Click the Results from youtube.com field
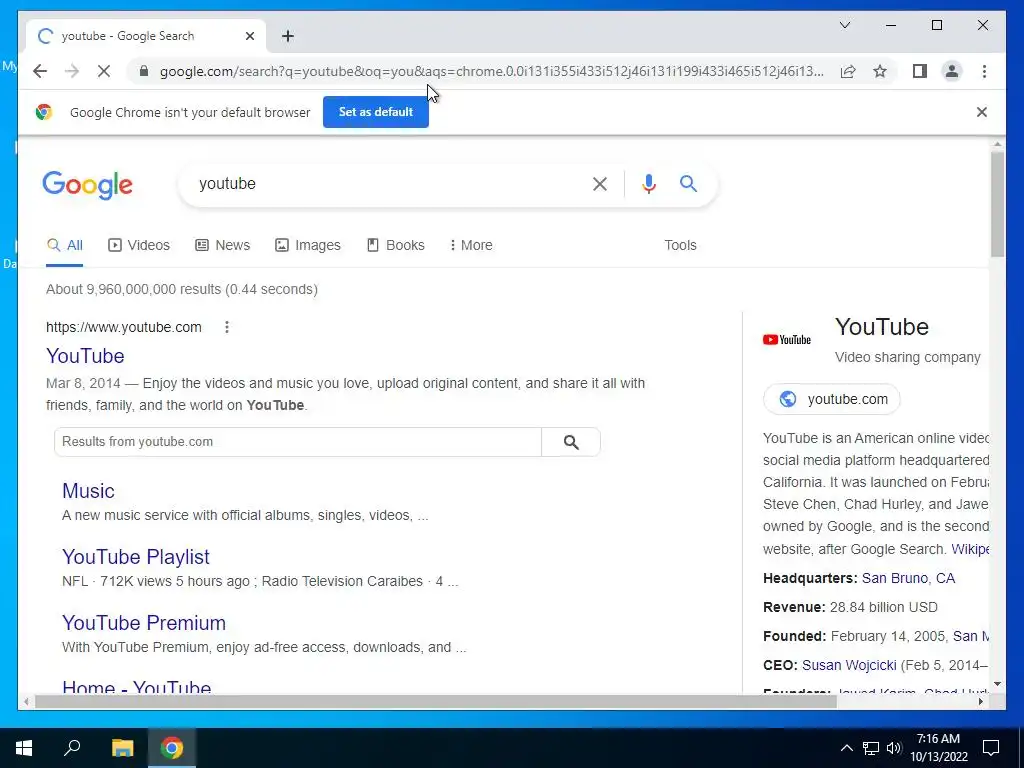This screenshot has width=1024, height=768. pyautogui.click(x=298, y=442)
